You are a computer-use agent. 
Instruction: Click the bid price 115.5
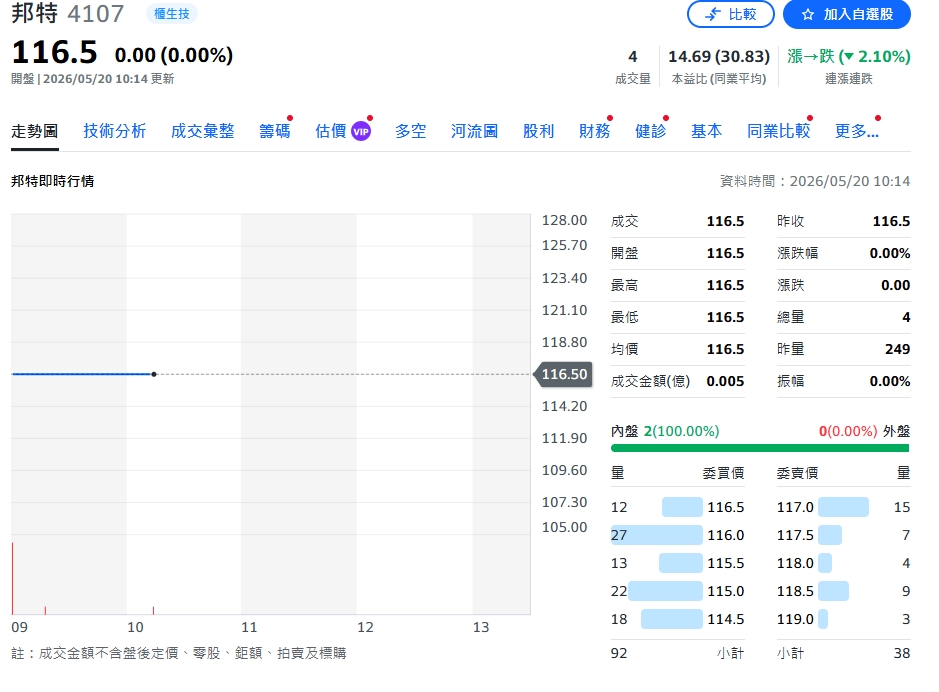pos(725,563)
